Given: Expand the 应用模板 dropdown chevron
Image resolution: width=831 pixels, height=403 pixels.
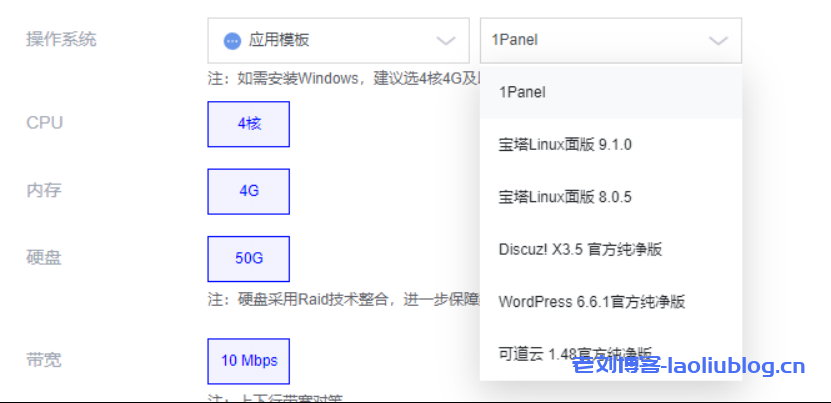Looking at the screenshot, I should tap(445, 41).
